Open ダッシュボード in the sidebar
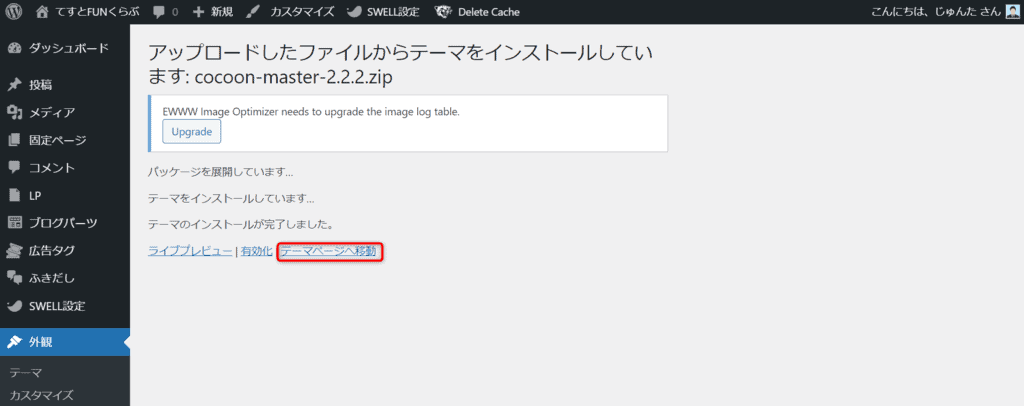 (x=67, y=48)
